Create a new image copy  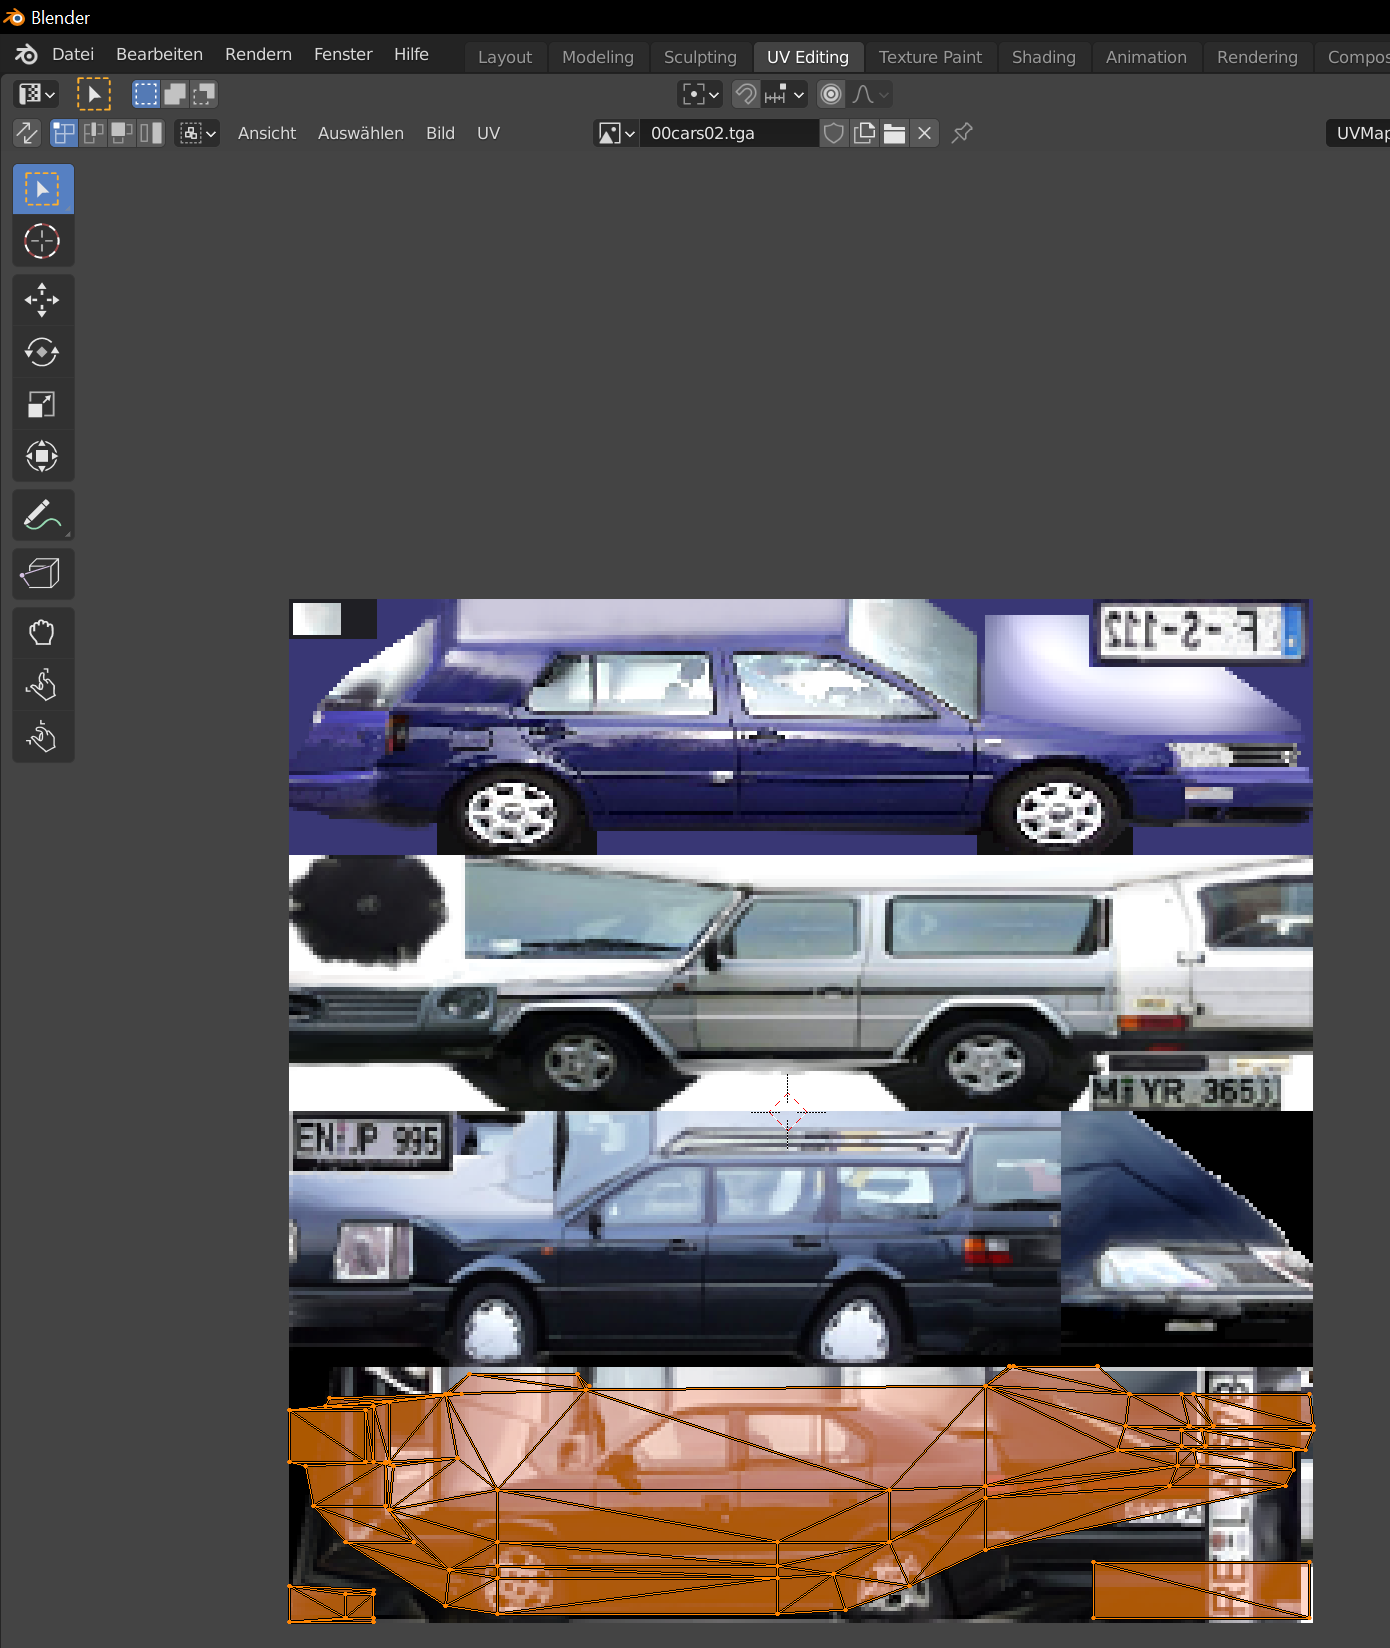pos(864,133)
